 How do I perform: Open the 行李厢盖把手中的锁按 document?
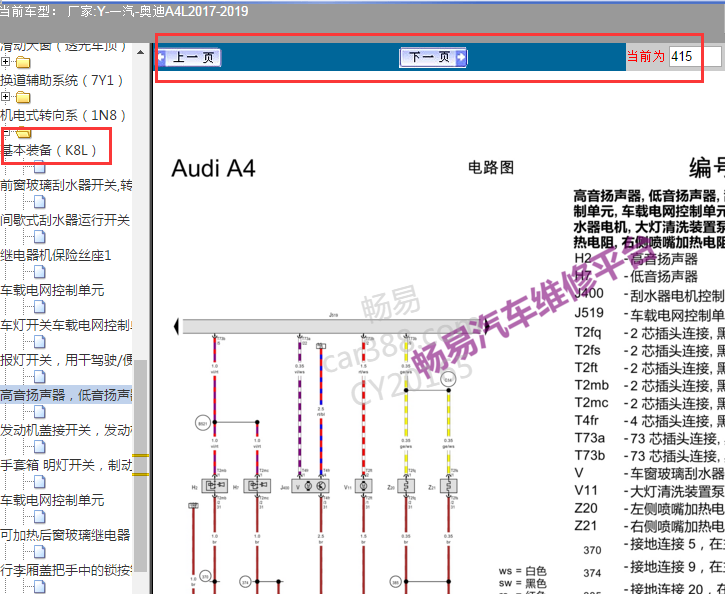[x=66, y=570]
